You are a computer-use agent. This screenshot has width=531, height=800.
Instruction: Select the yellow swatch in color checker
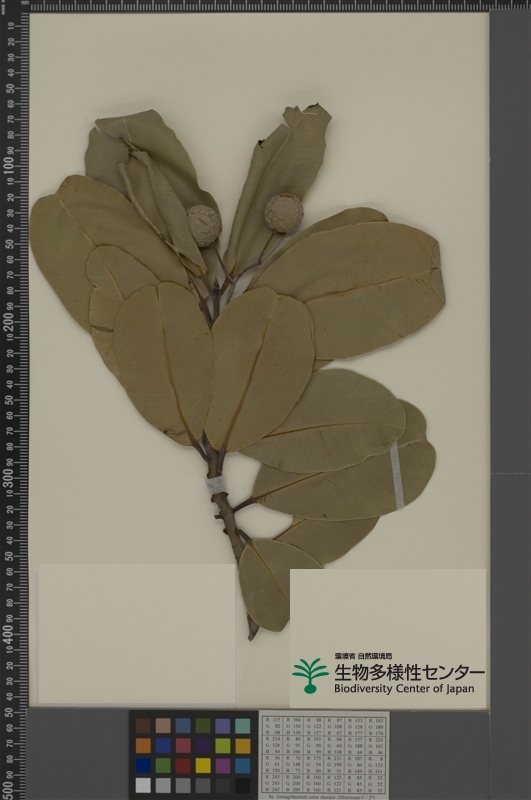(x=203, y=765)
